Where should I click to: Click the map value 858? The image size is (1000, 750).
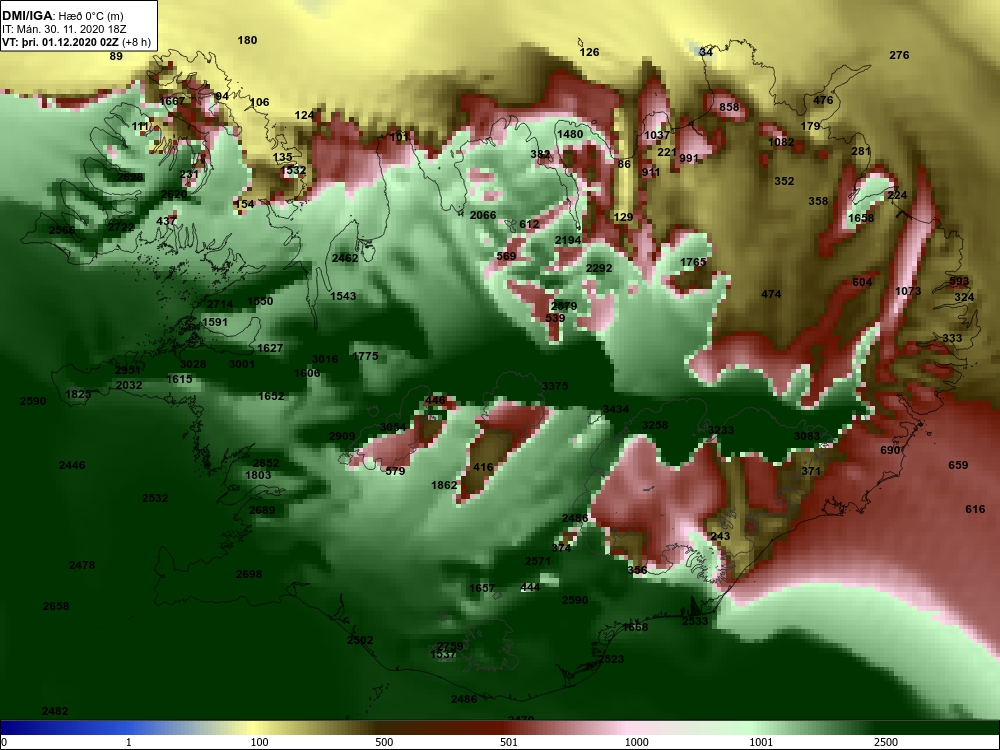pyautogui.click(x=730, y=107)
